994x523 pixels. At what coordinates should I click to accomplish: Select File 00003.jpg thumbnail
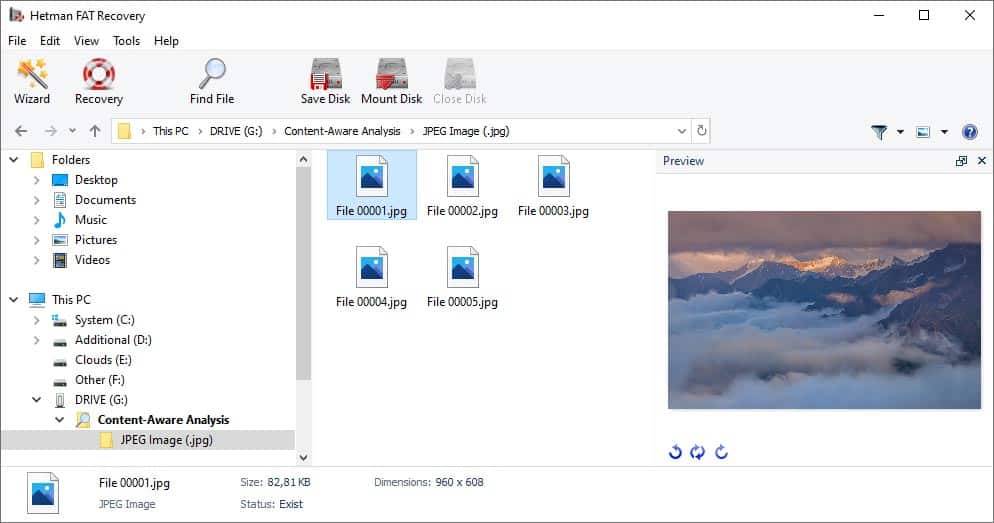(x=553, y=186)
